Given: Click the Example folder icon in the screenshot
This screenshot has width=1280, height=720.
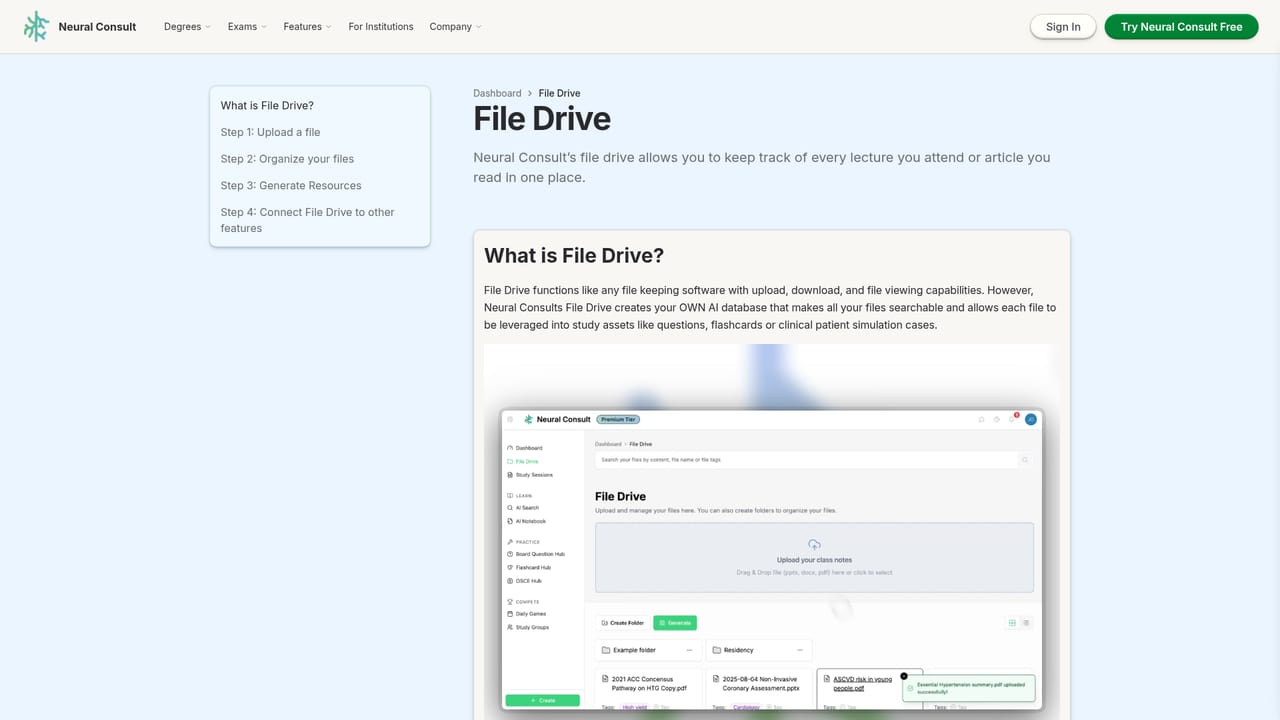Looking at the screenshot, I should point(606,650).
